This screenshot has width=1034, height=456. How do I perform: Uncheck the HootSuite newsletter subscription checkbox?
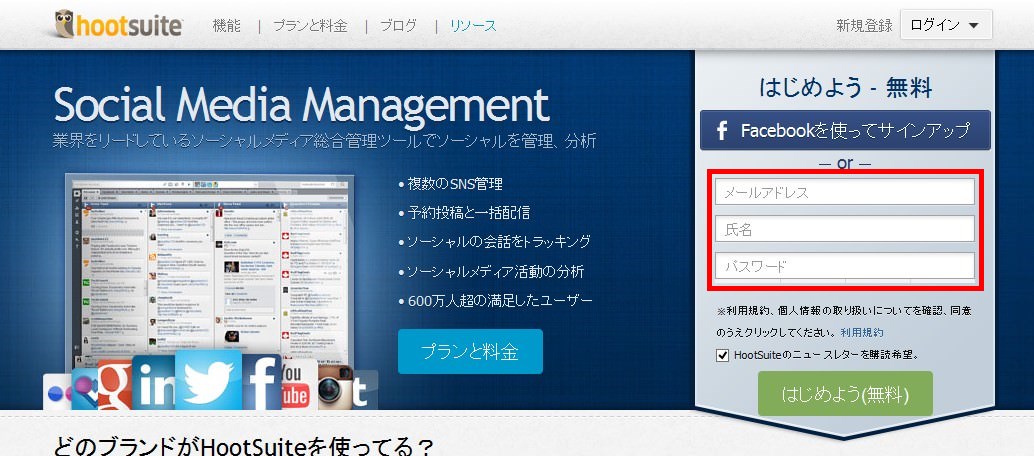722,355
